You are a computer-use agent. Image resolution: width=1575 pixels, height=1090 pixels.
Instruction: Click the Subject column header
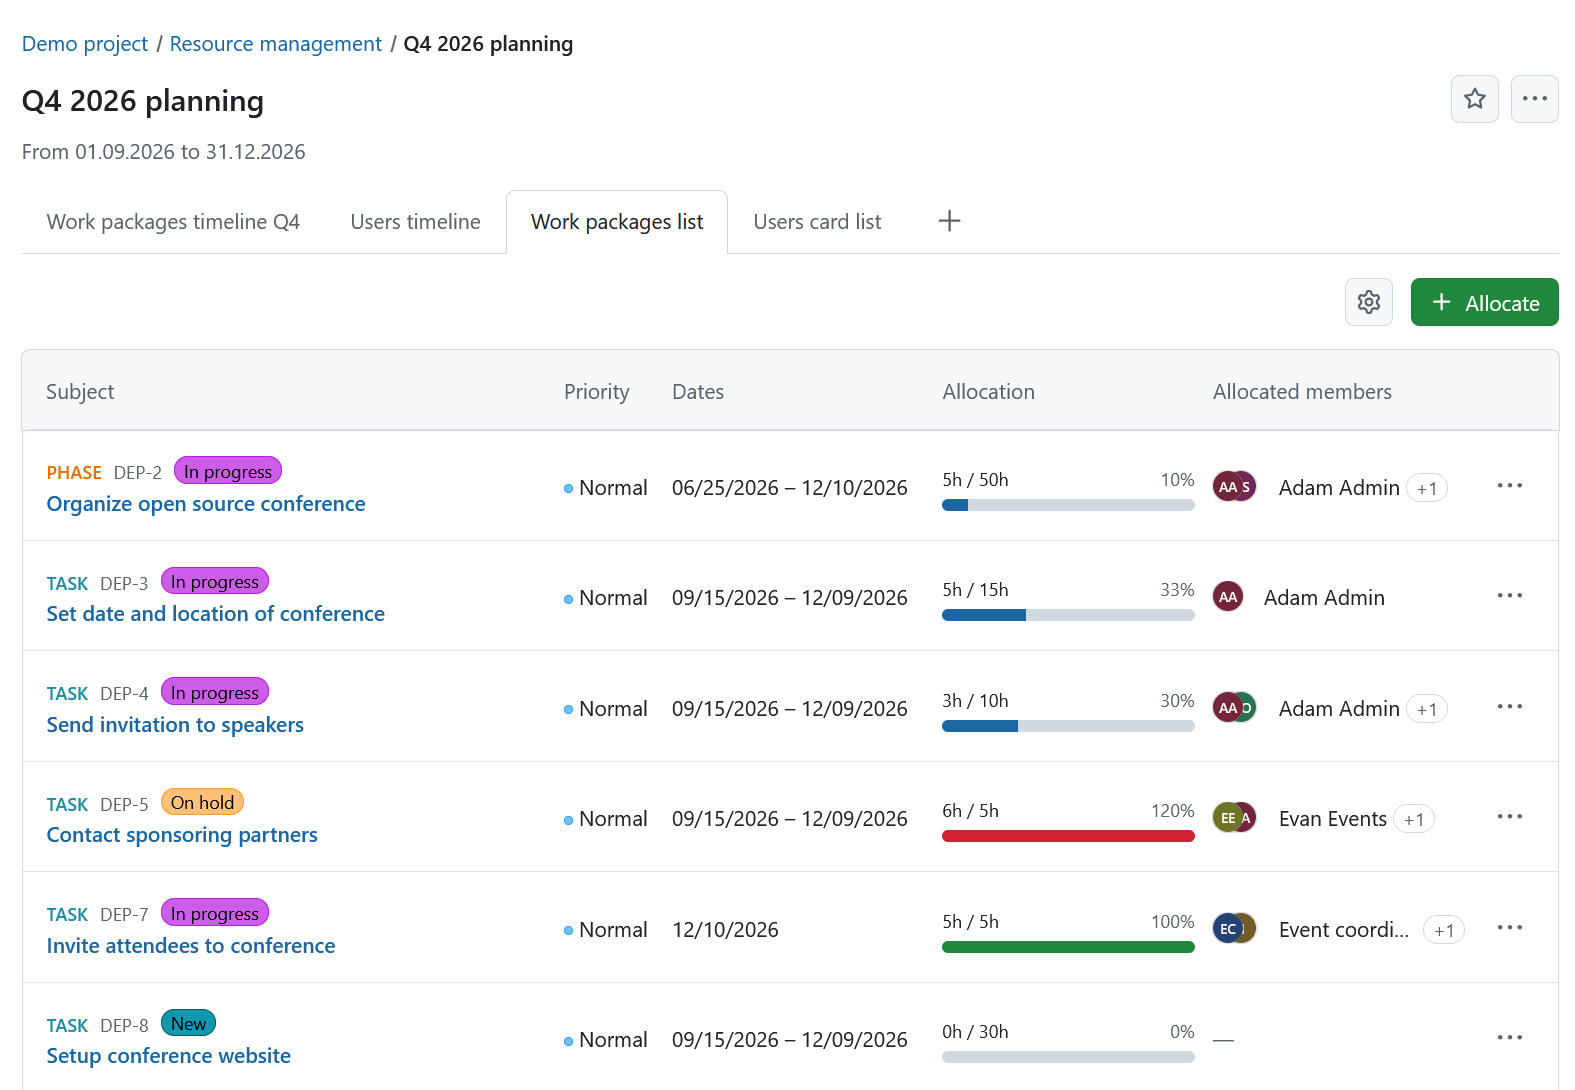(x=80, y=392)
